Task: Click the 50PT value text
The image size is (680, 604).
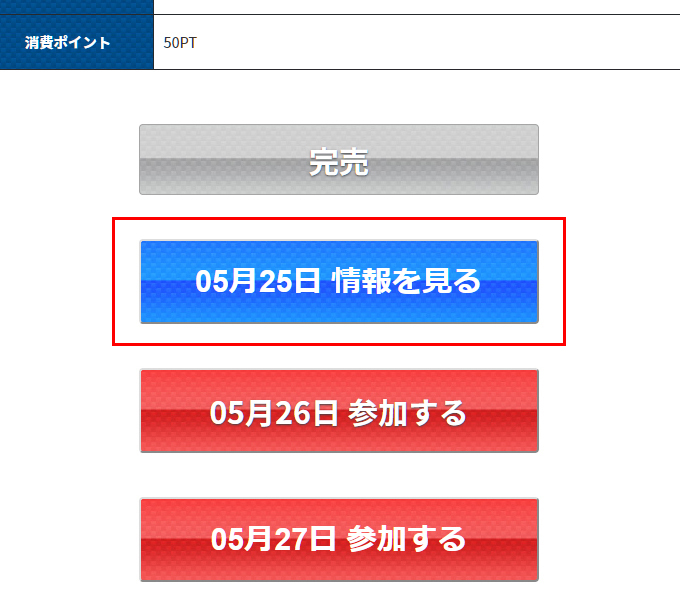Action: pyautogui.click(x=180, y=42)
